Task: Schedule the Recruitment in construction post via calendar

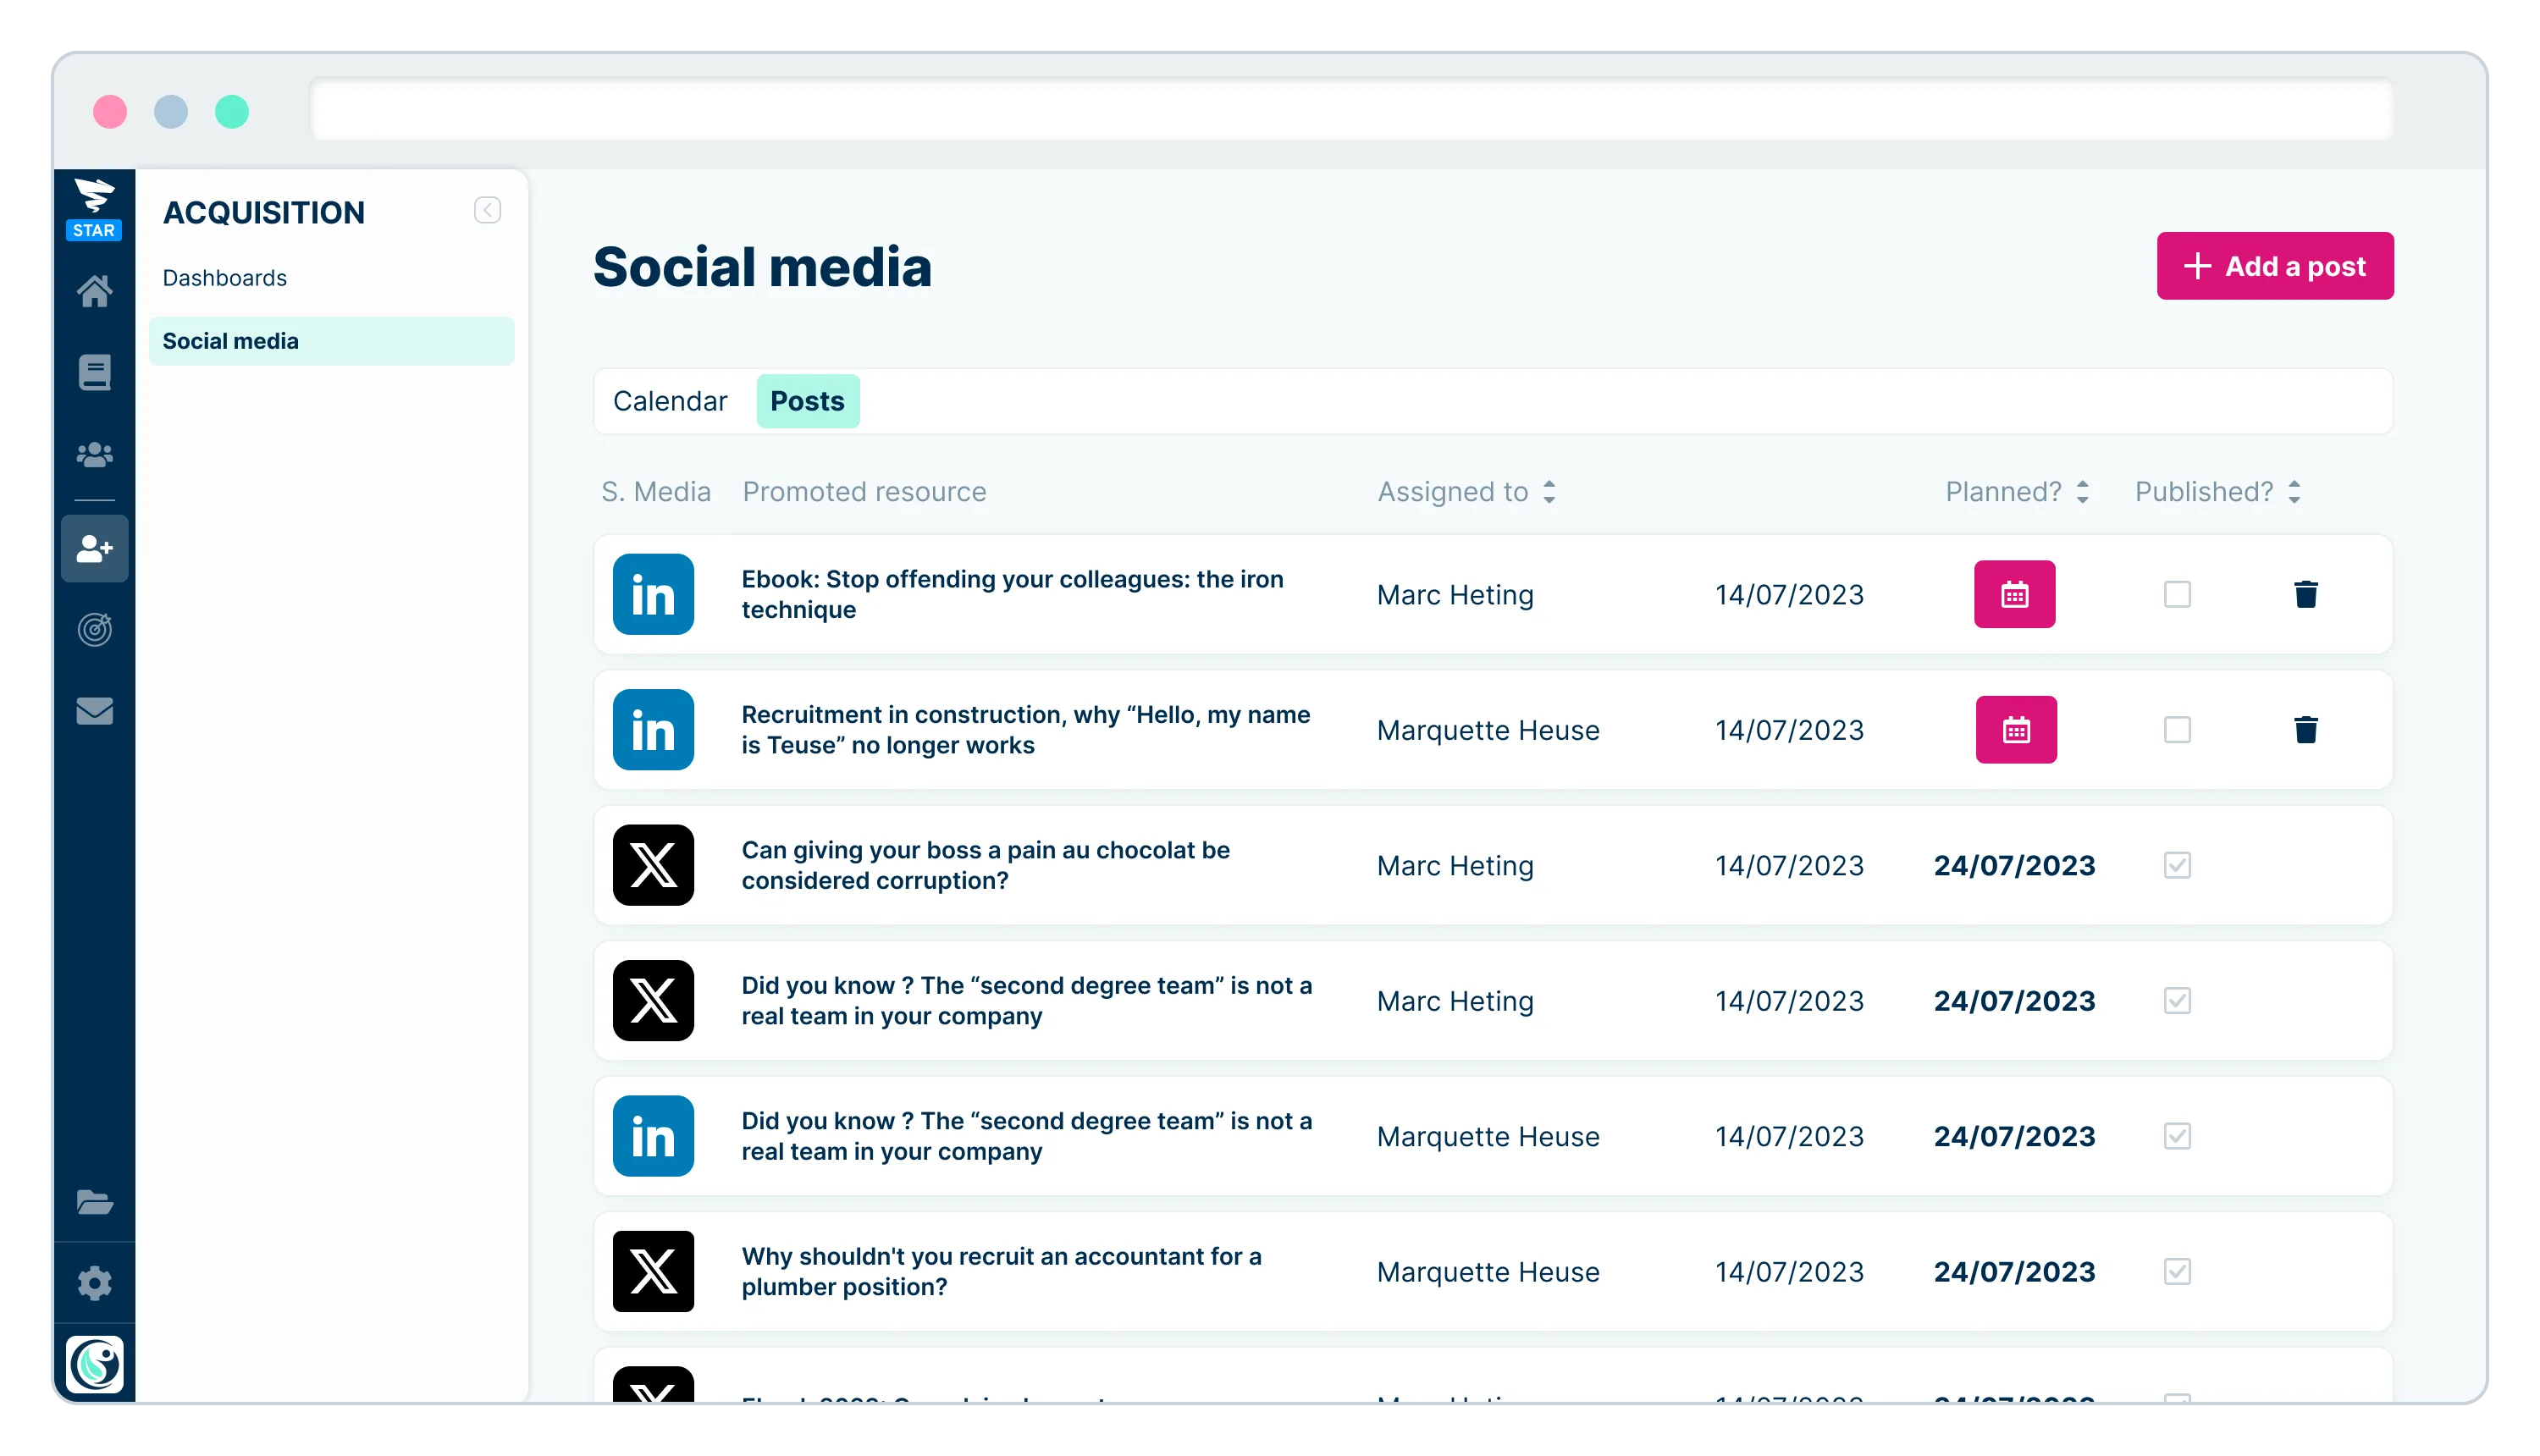Action: pyautogui.click(x=2016, y=729)
